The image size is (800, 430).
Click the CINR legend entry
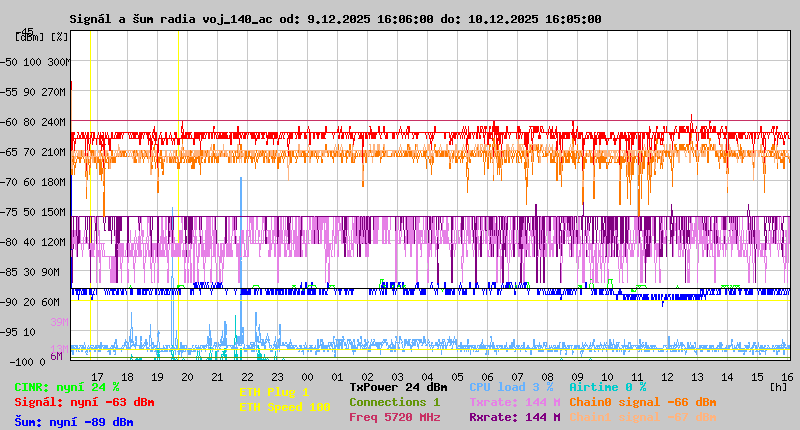(x=67, y=386)
